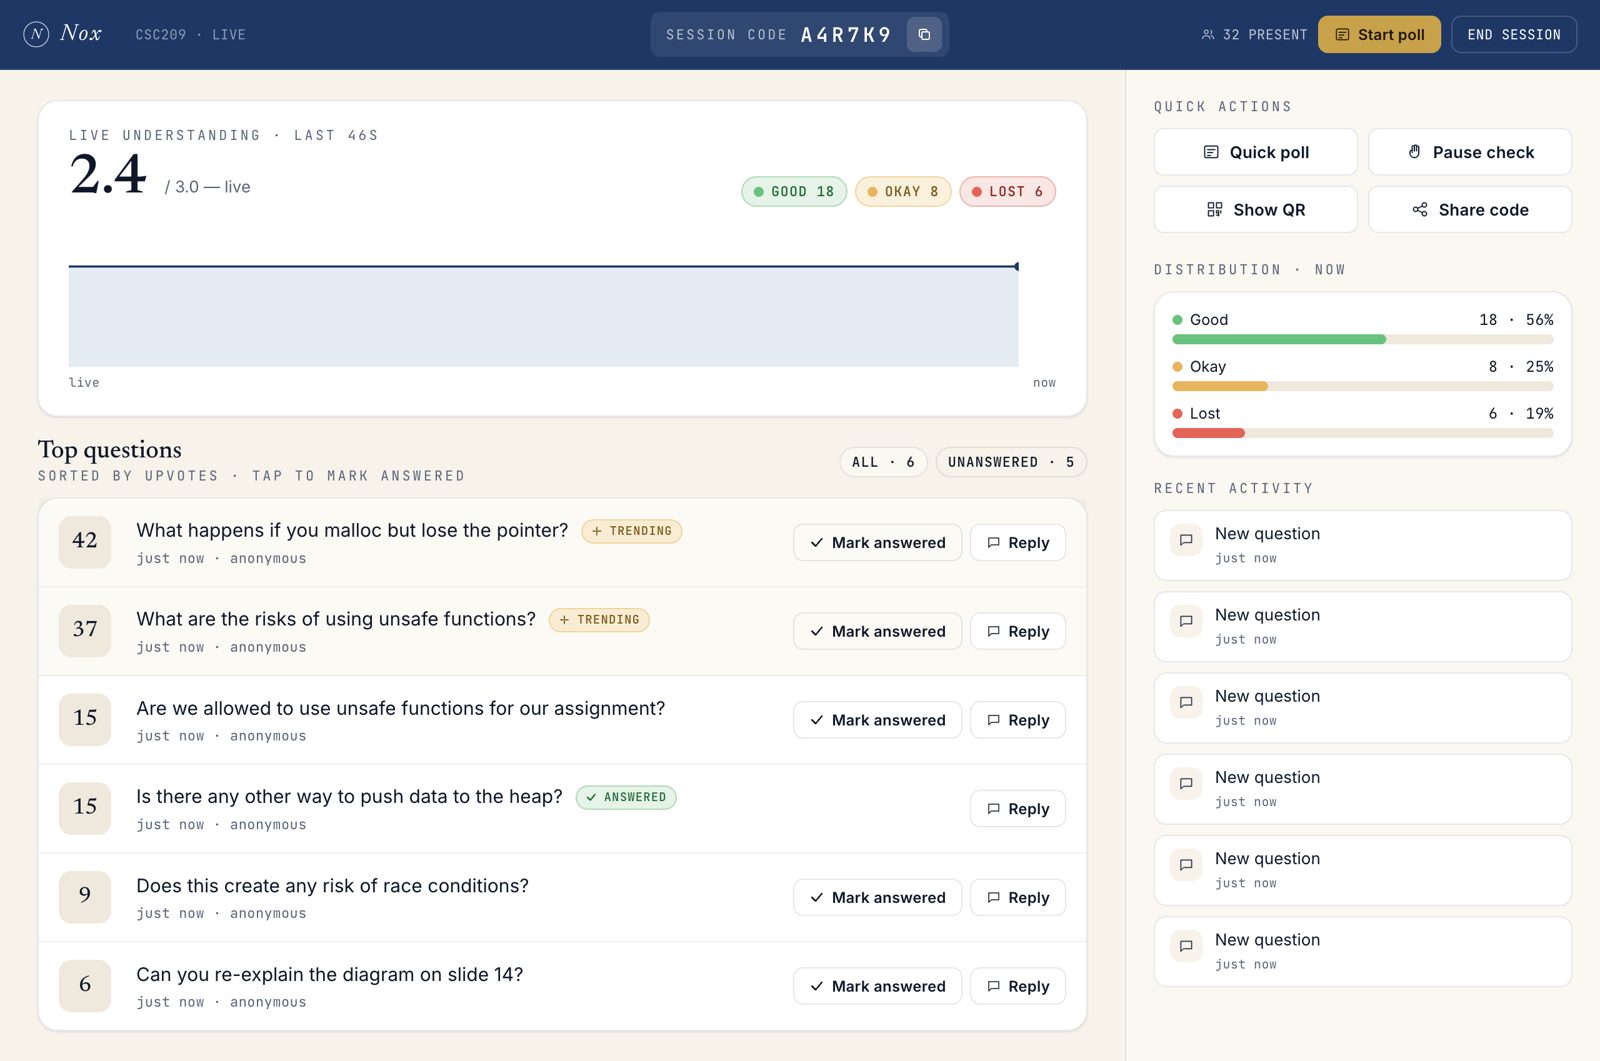Click question text 'Does this create any risk of race conditions?'
Screen dimensions: 1600x1061
(332, 886)
